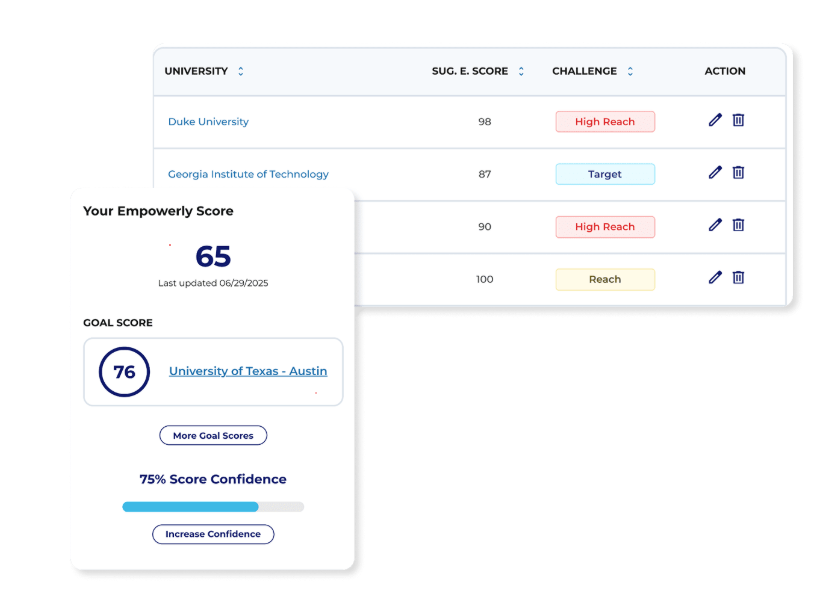
Task: Select the Target badge for Georgia Tech
Action: point(605,173)
